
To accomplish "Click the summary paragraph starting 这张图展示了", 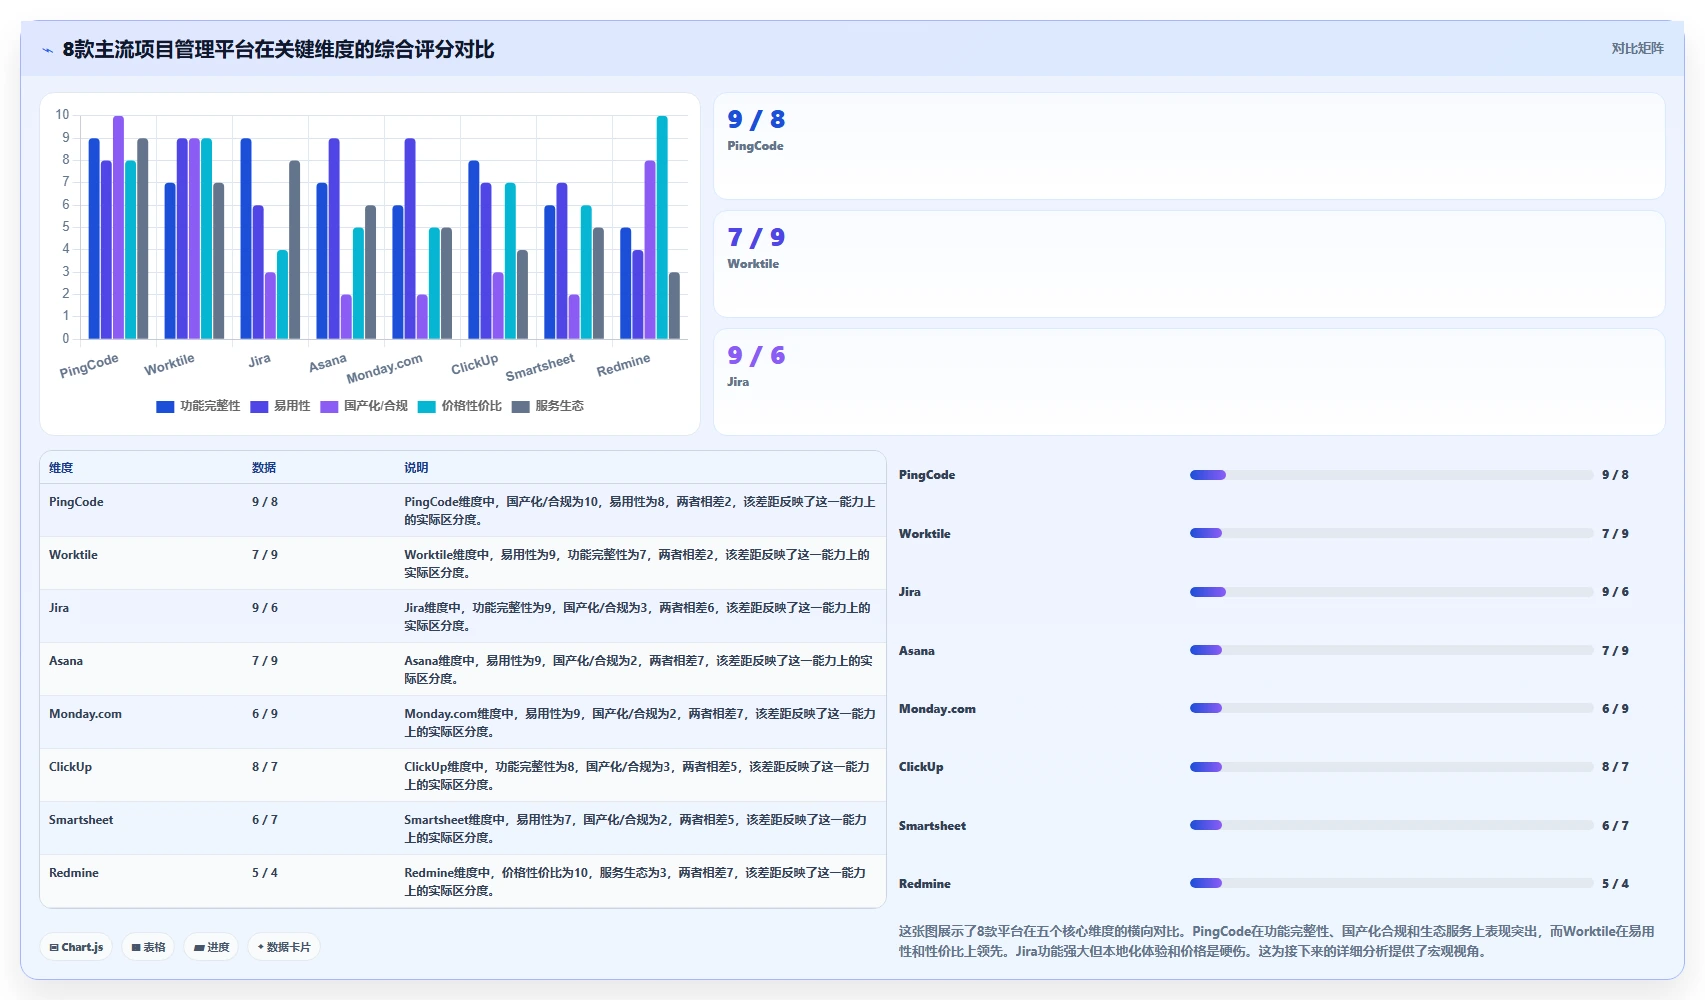I will coord(1277,941).
